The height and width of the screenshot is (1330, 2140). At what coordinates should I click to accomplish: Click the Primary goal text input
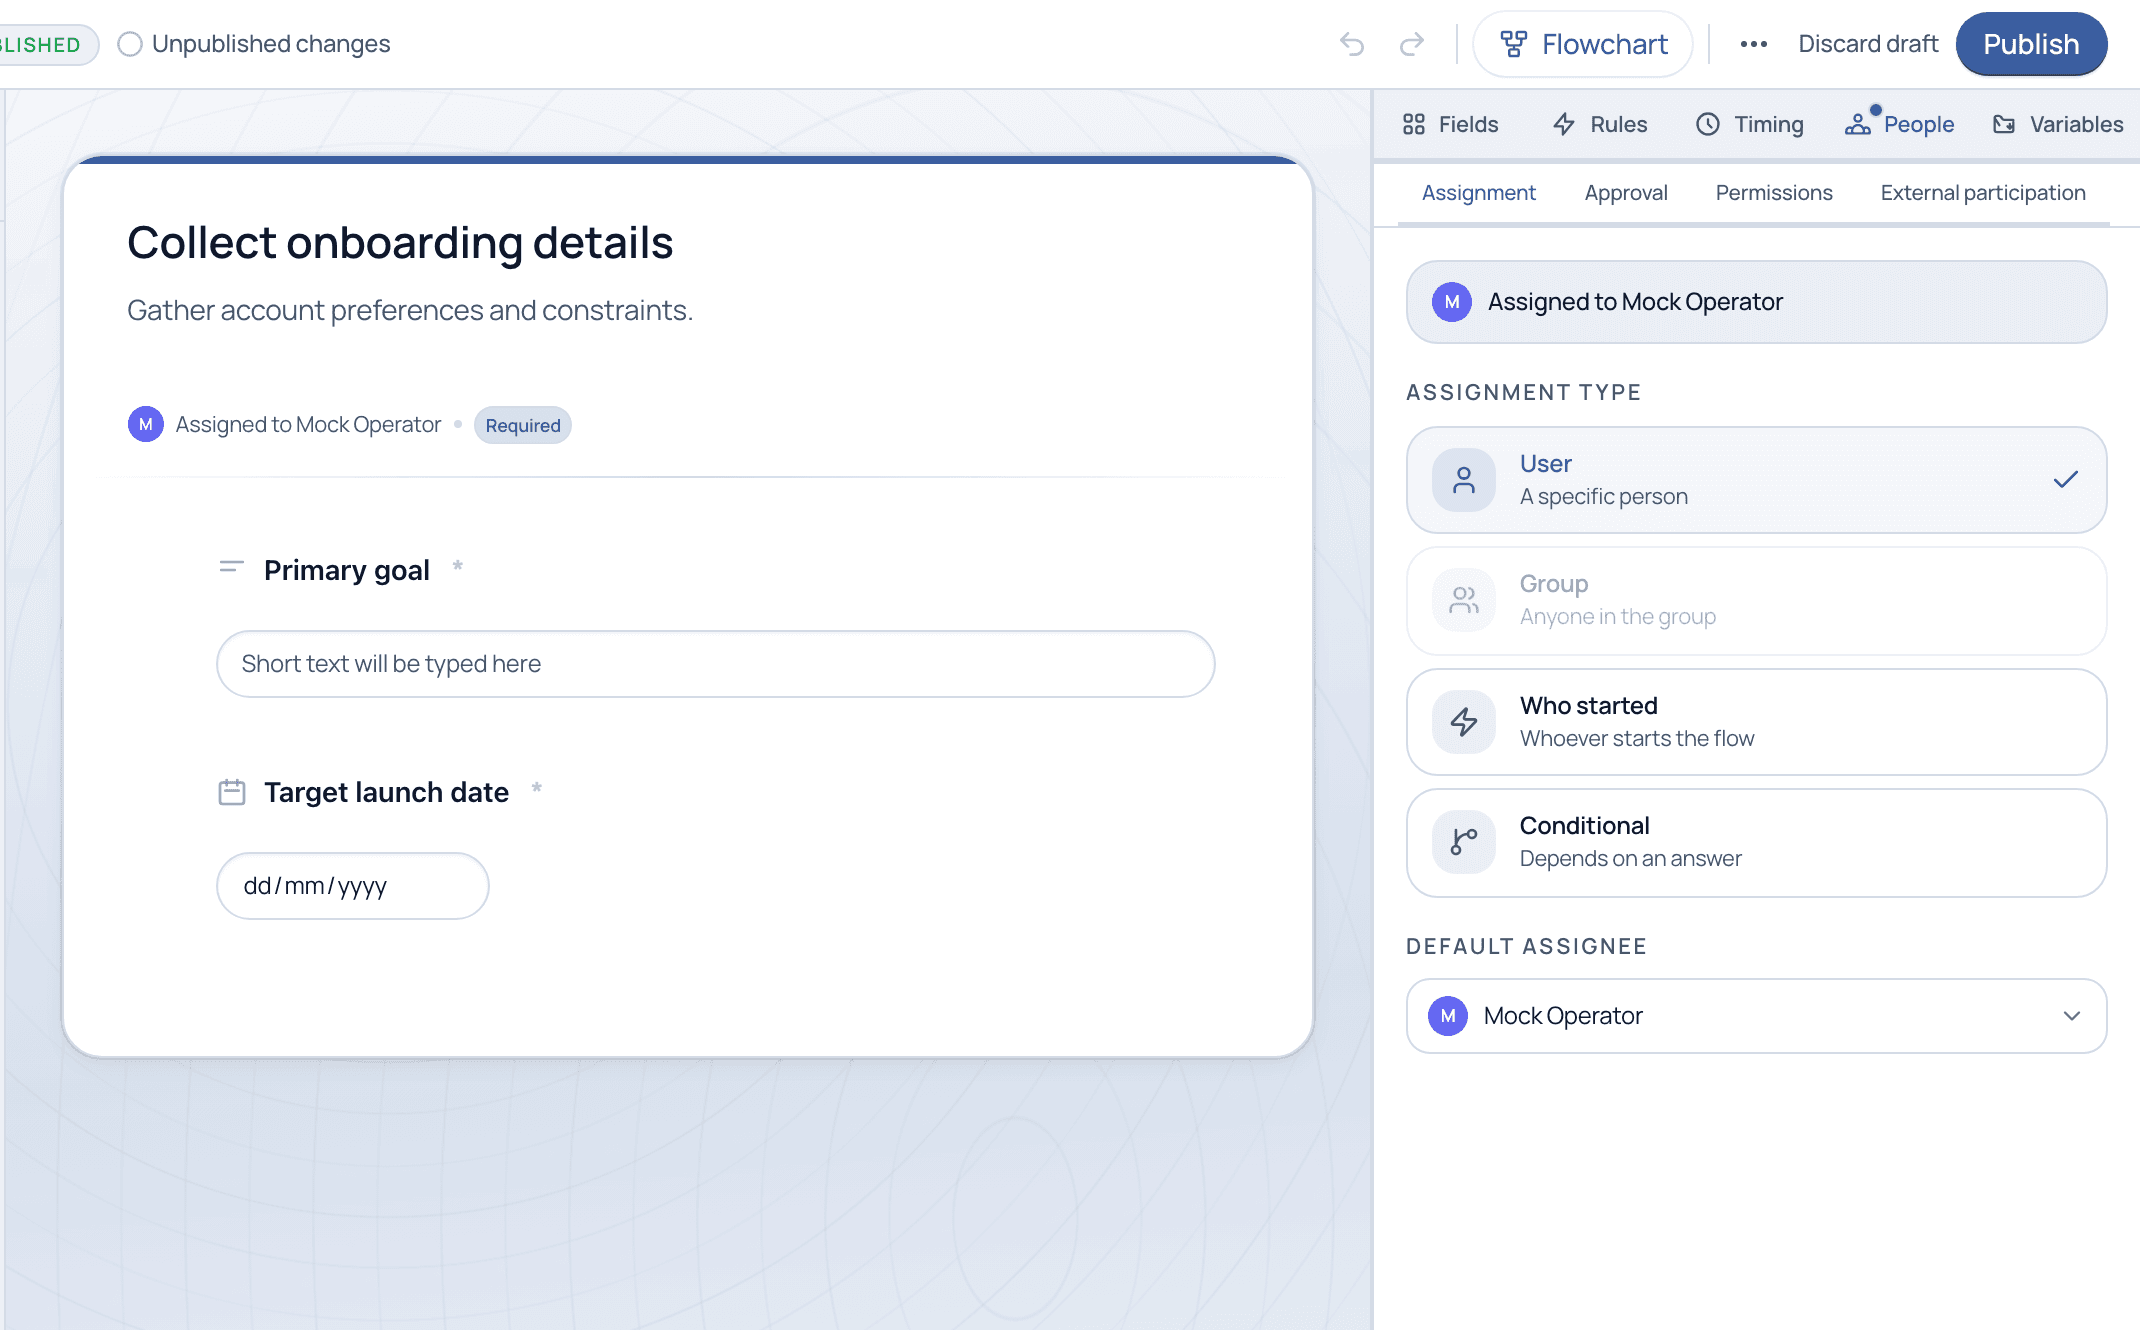click(x=716, y=664)
